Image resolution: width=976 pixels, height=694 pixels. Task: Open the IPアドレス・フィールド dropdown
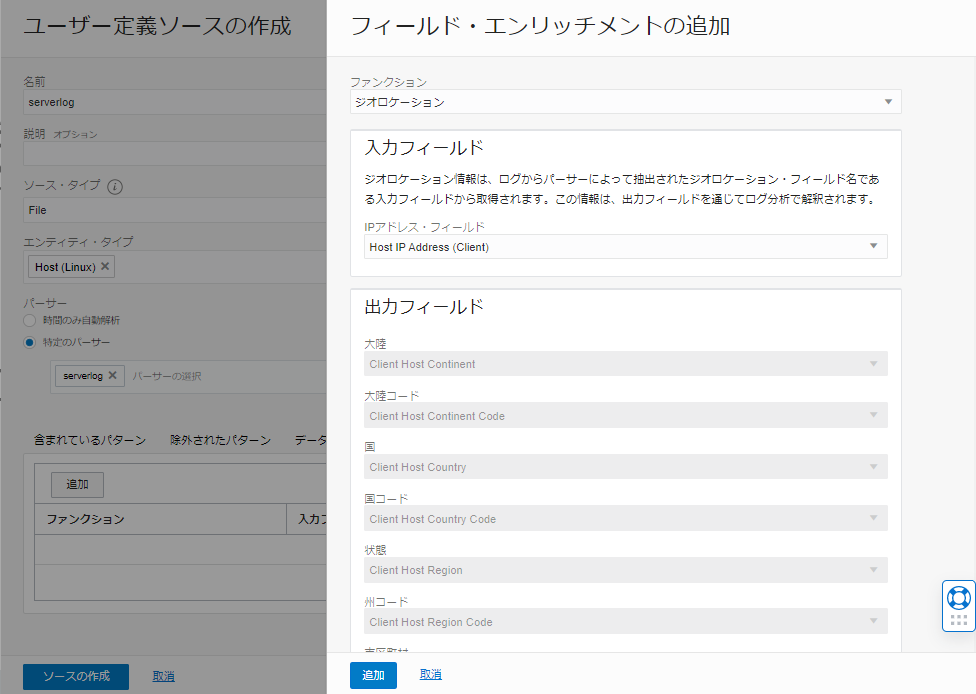[x=625, y=247]
